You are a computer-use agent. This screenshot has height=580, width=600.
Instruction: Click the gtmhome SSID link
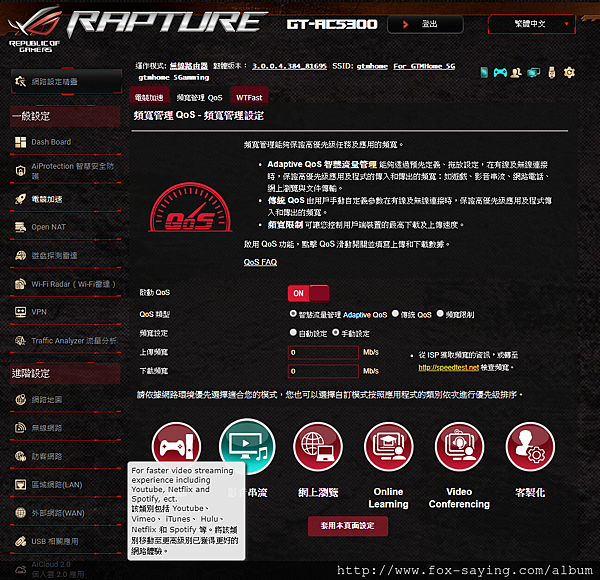point(372,66)
